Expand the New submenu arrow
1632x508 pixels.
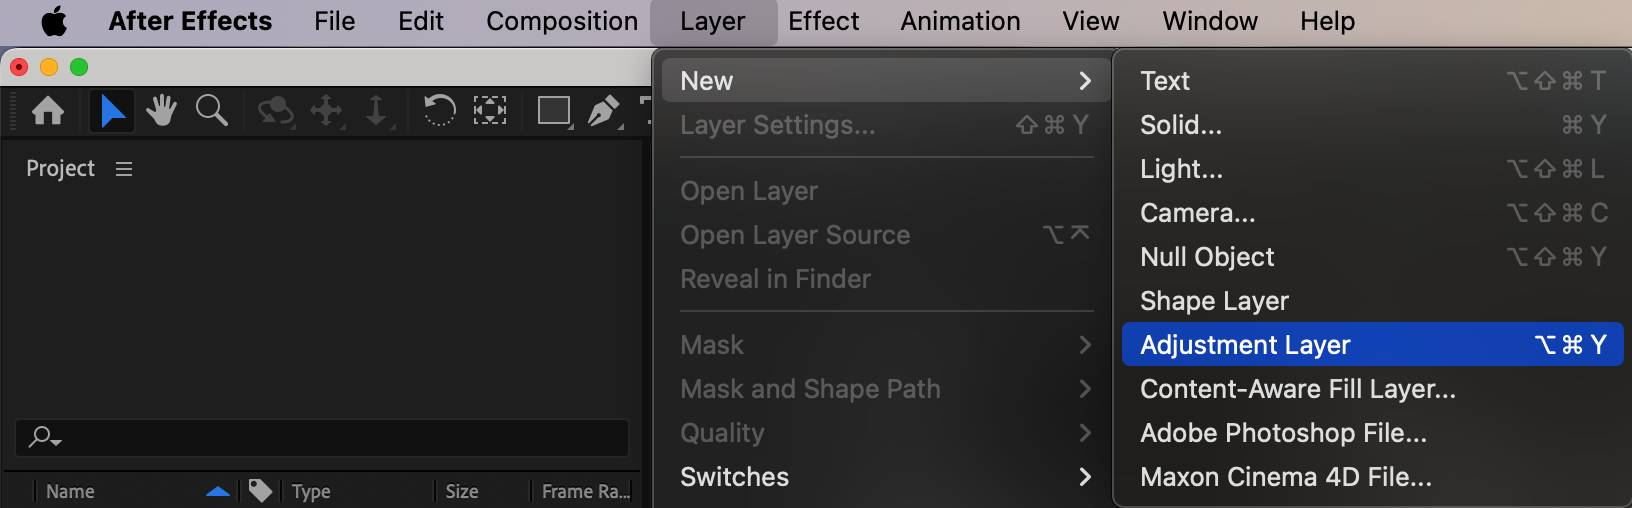click(1085, 81)
